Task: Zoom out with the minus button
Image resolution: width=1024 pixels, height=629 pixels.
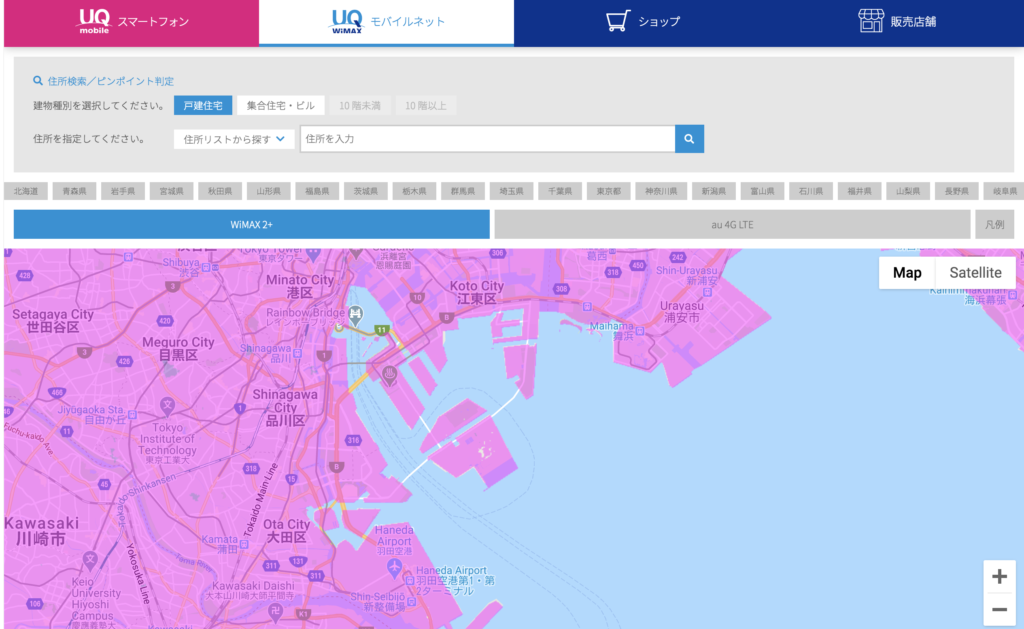Action: point(999,610)
